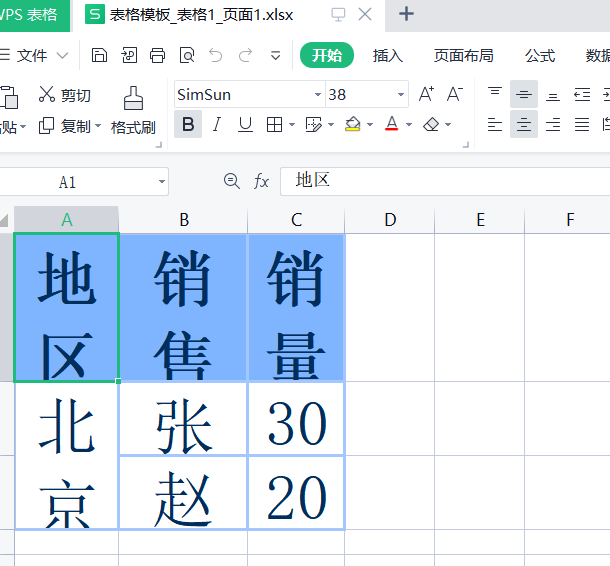This screenshot has height=566, width=610.
Task: Switch to the 插入 (Insert) tab
Action: tap(387, 55)
